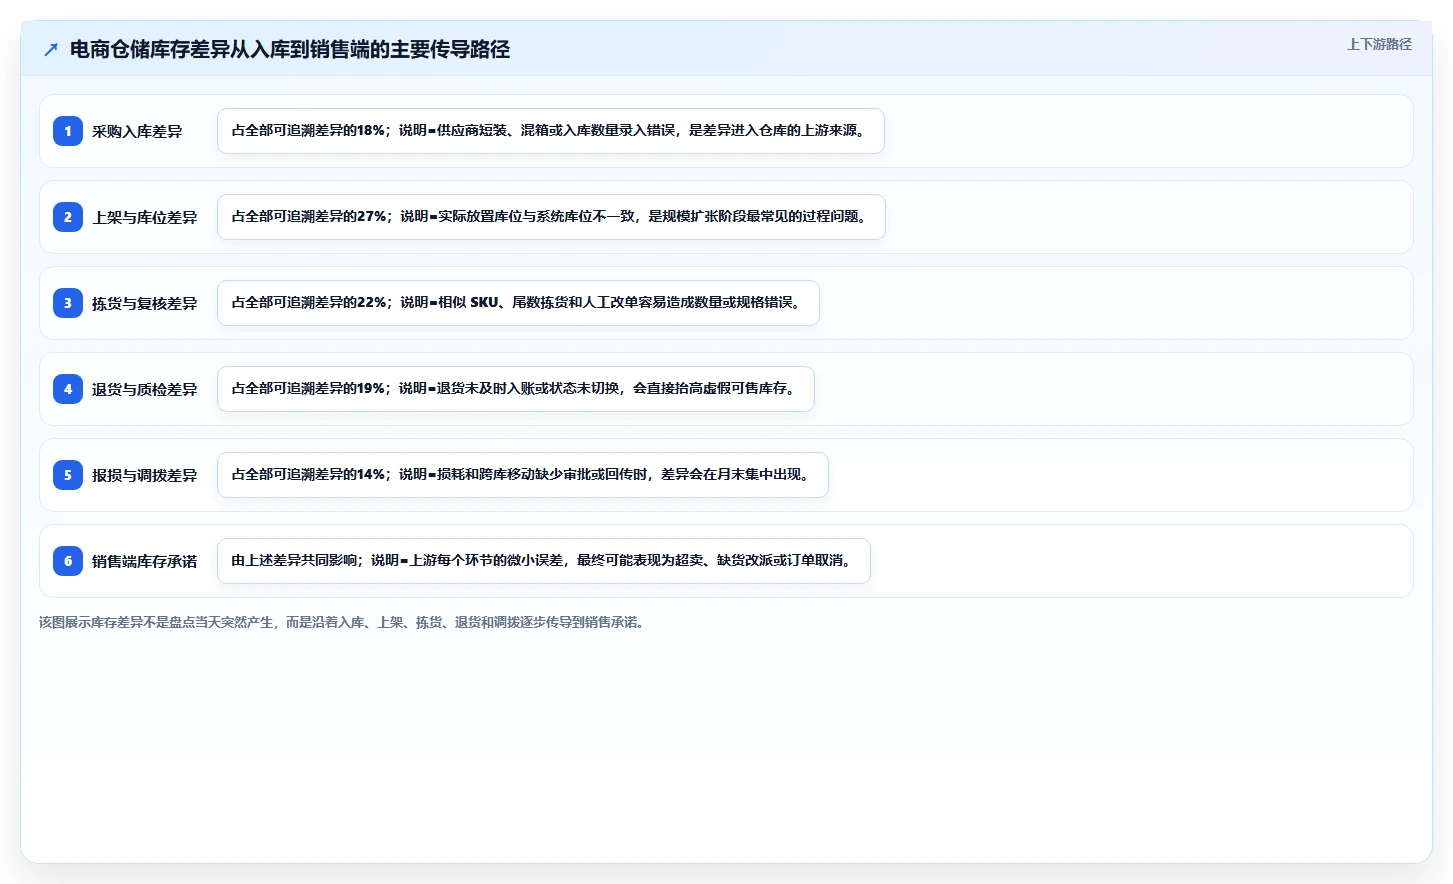Image resolution: width=1453 pixels, height=884 pixels.
Task: Click step number badge 4
Action: 68,389
